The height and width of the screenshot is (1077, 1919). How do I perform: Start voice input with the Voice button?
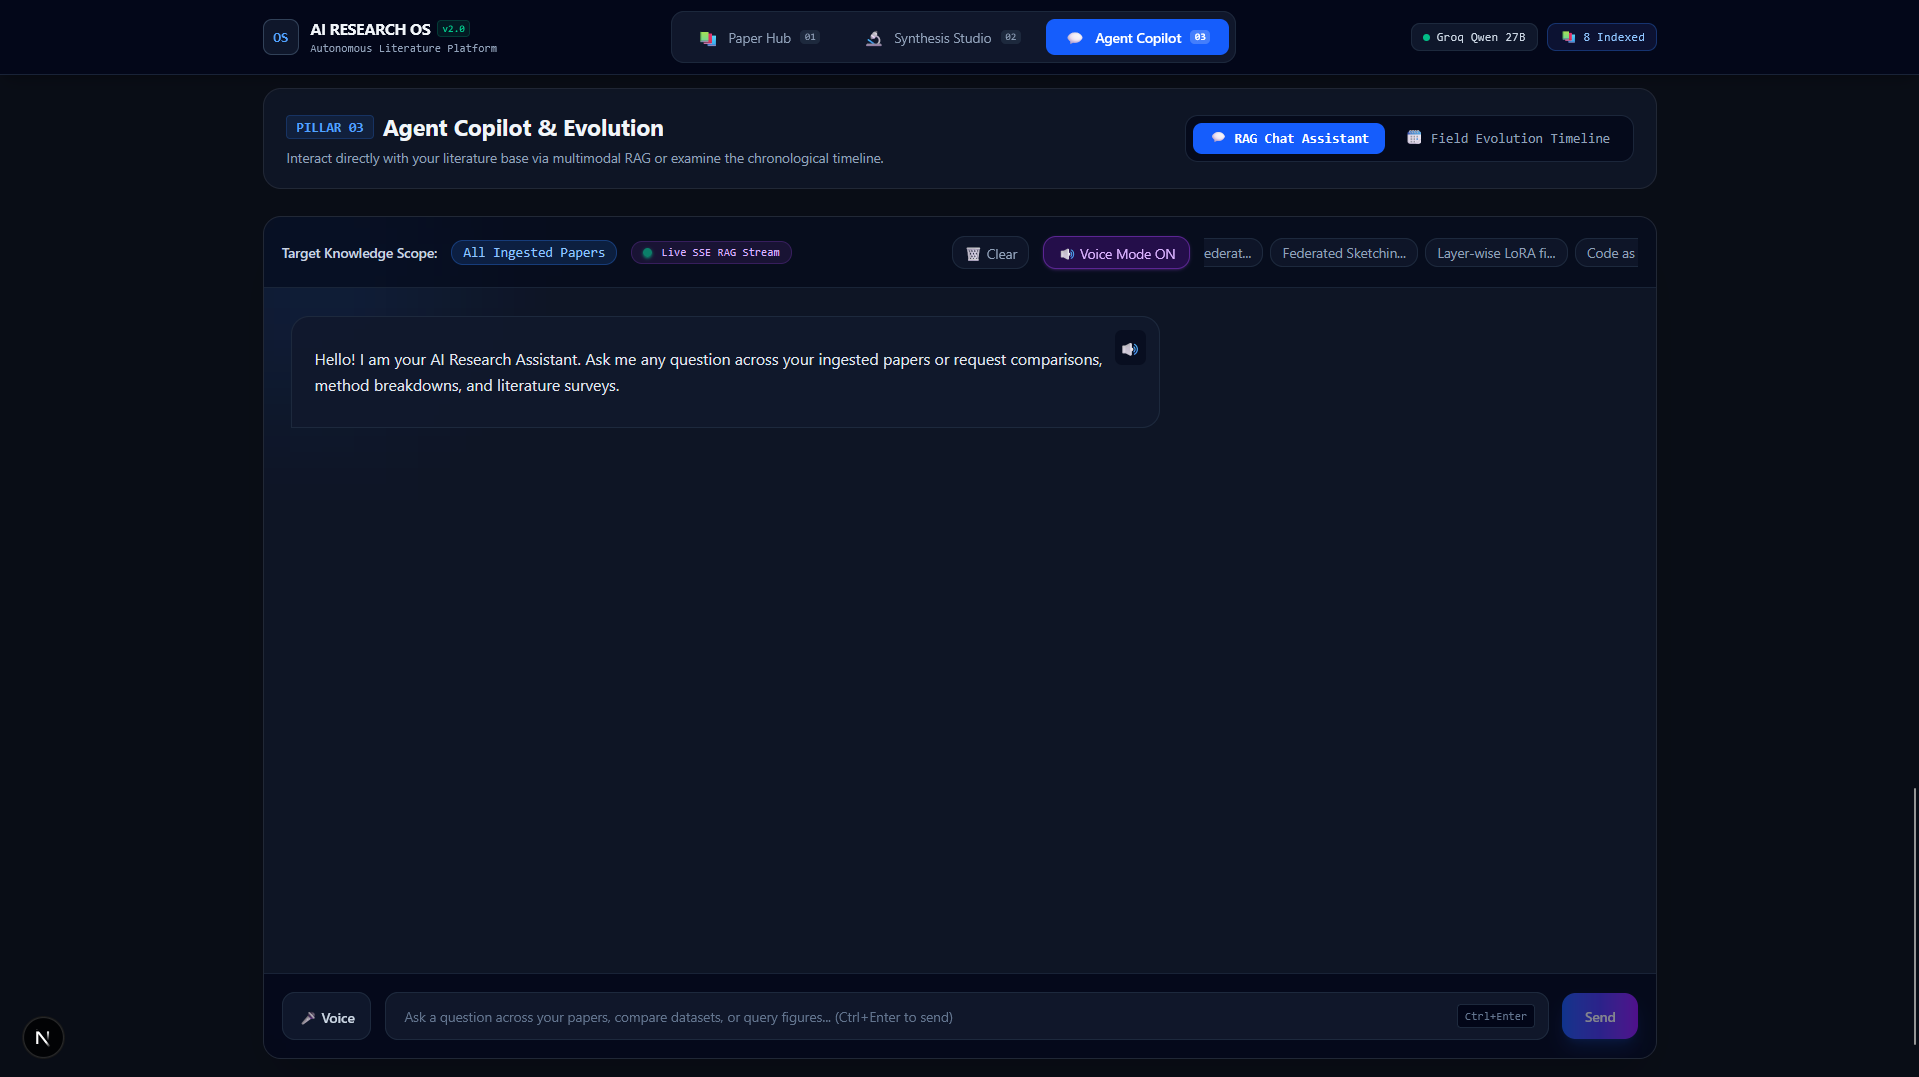[326, 1017]
